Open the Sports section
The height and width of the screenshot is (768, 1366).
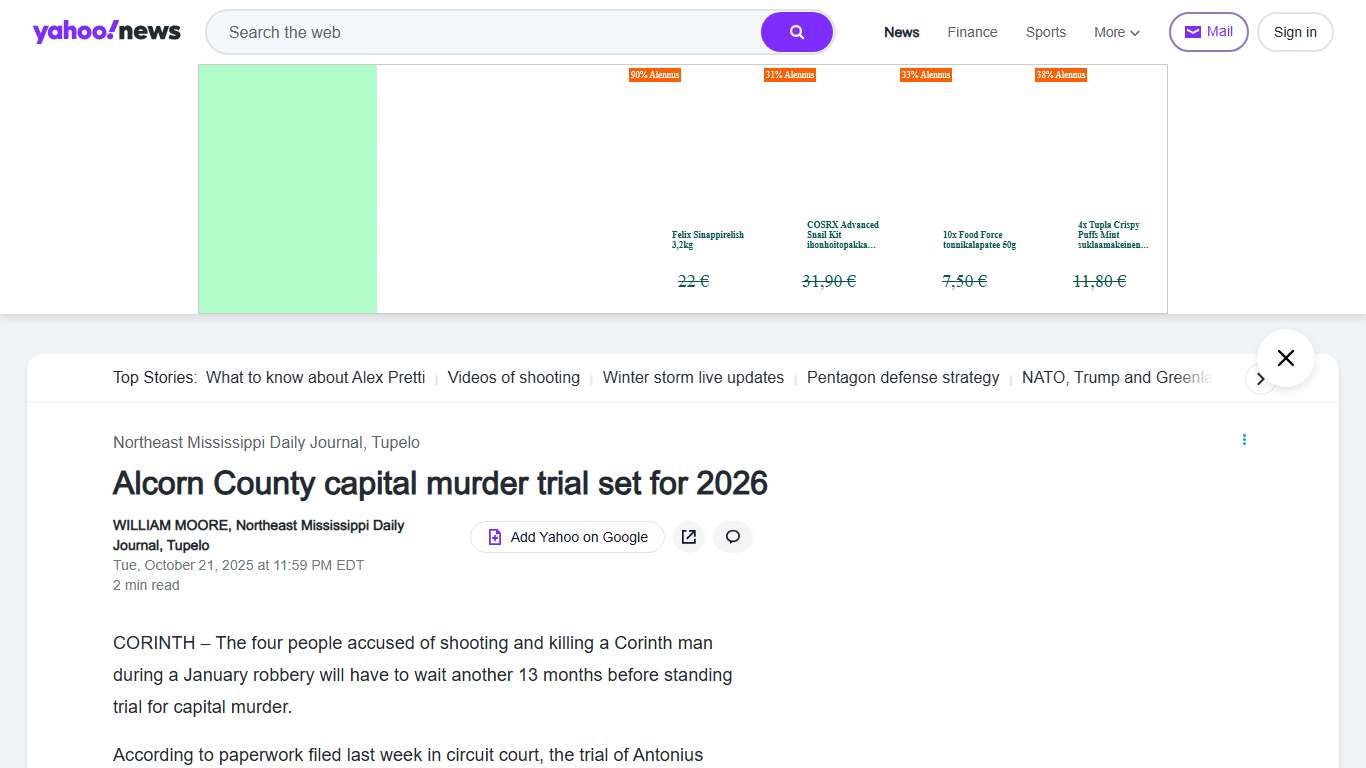click(x=1045, y=32)
